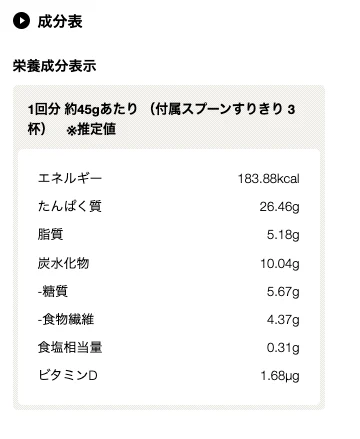Click the 栄養成分表示 subtitle text
This screenshot has width=360, height=439.
(x=54, y=66)
